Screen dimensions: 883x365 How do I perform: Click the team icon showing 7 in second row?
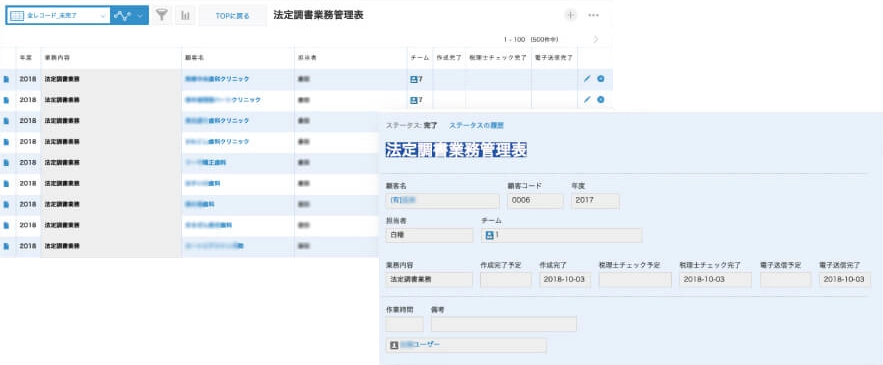pos(414,100)
